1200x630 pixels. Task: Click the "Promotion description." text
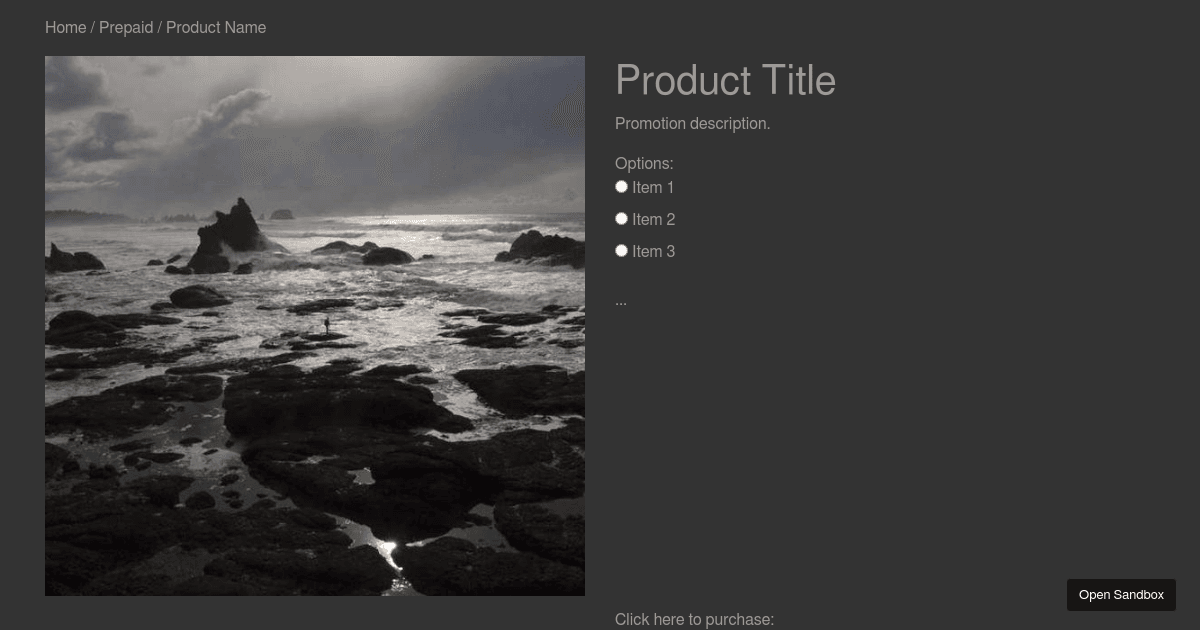click(692, 124)
